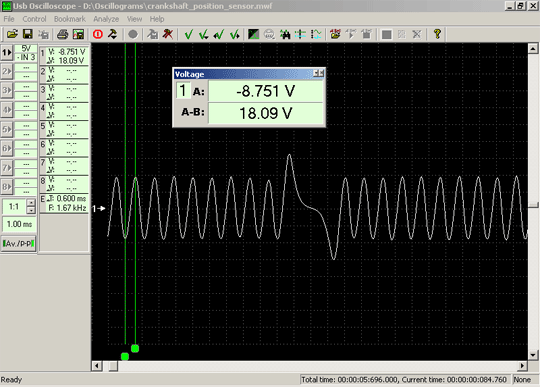540x387 pixels.
Task: Click the 1.00 ms time base field
Action: click(x=19, y=224)
